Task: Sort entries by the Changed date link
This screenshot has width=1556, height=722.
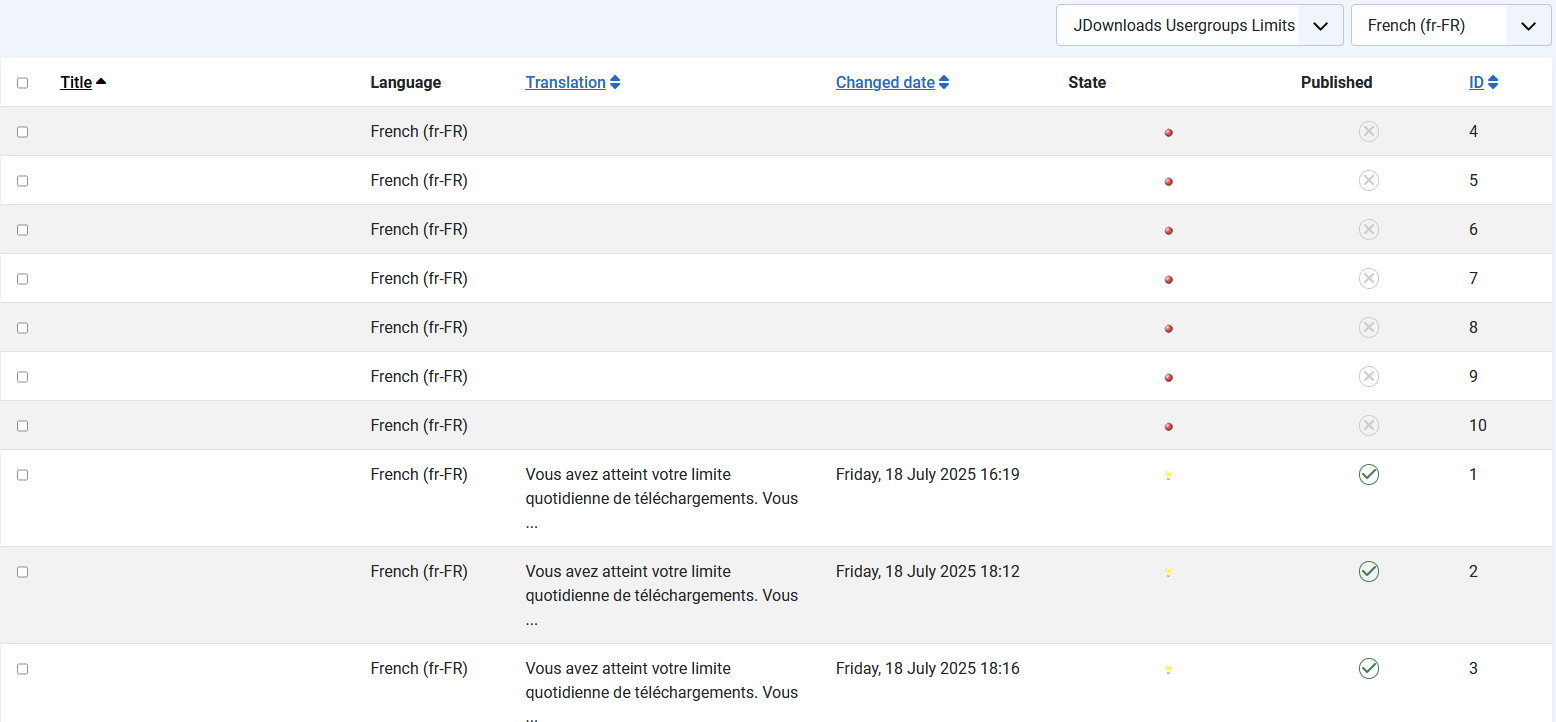Action: pos(884,82)
